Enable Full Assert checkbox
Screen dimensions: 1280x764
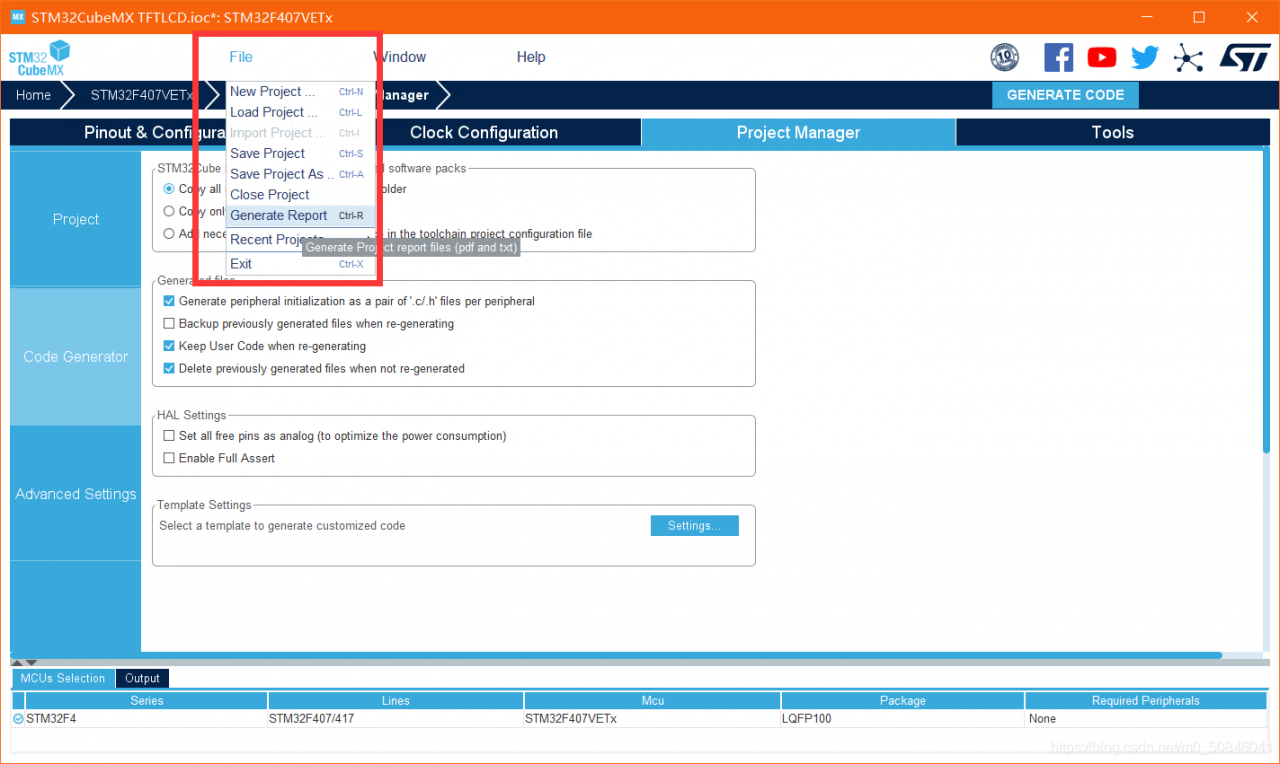coord(169,458)
